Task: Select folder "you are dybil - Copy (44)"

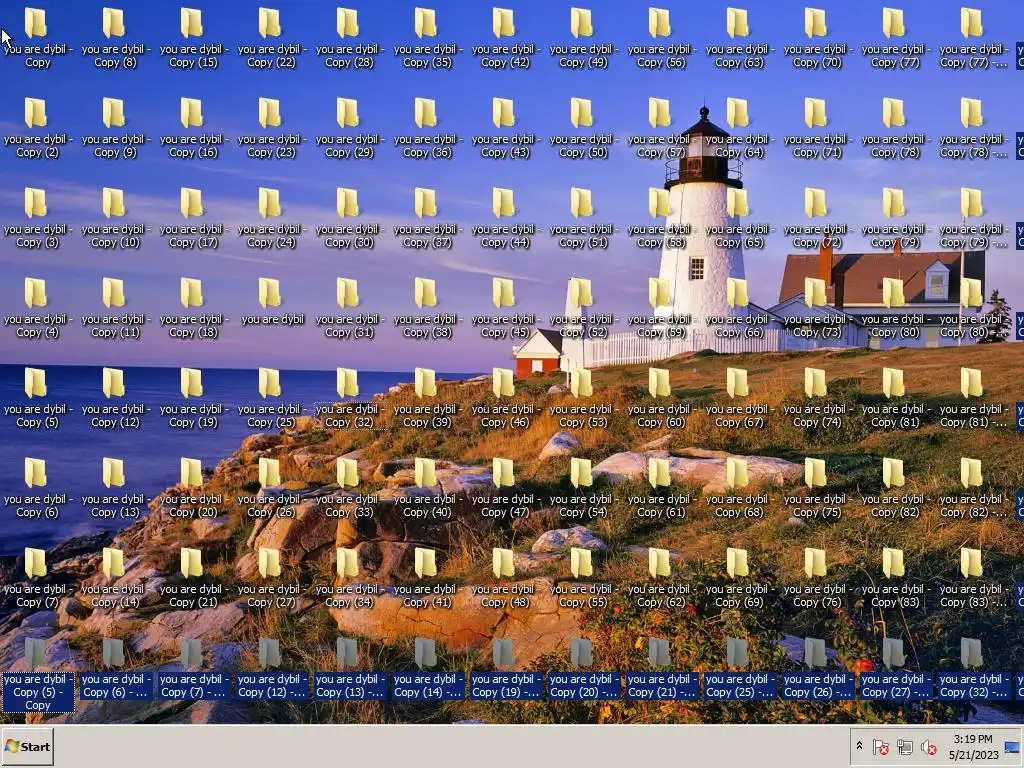Action: (504, 219)
